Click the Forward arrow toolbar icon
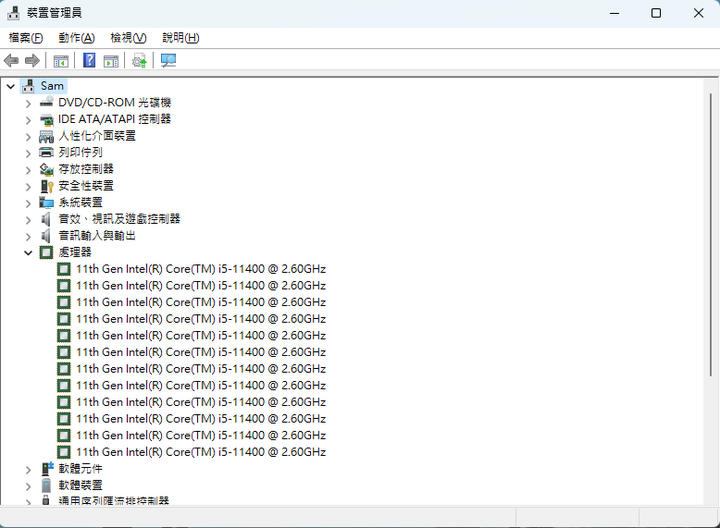This screenshot has height=528, width=720. pyautogui.click(x=32, y=61)
